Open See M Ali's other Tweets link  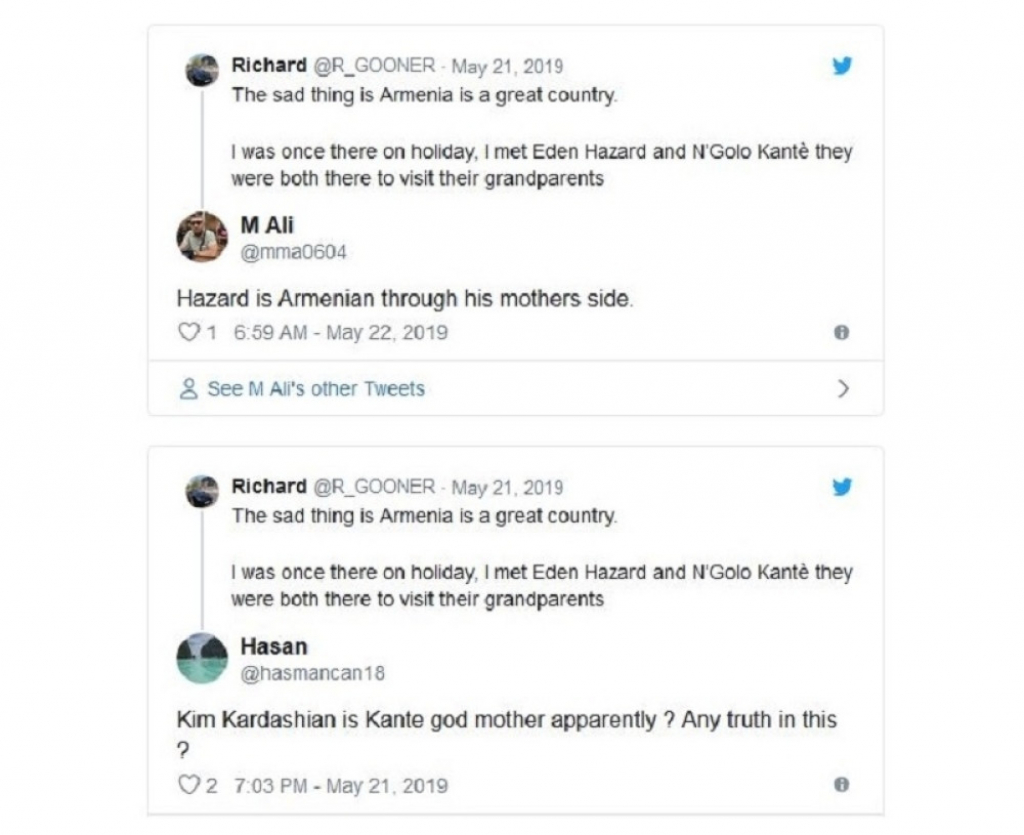[315, 389]
